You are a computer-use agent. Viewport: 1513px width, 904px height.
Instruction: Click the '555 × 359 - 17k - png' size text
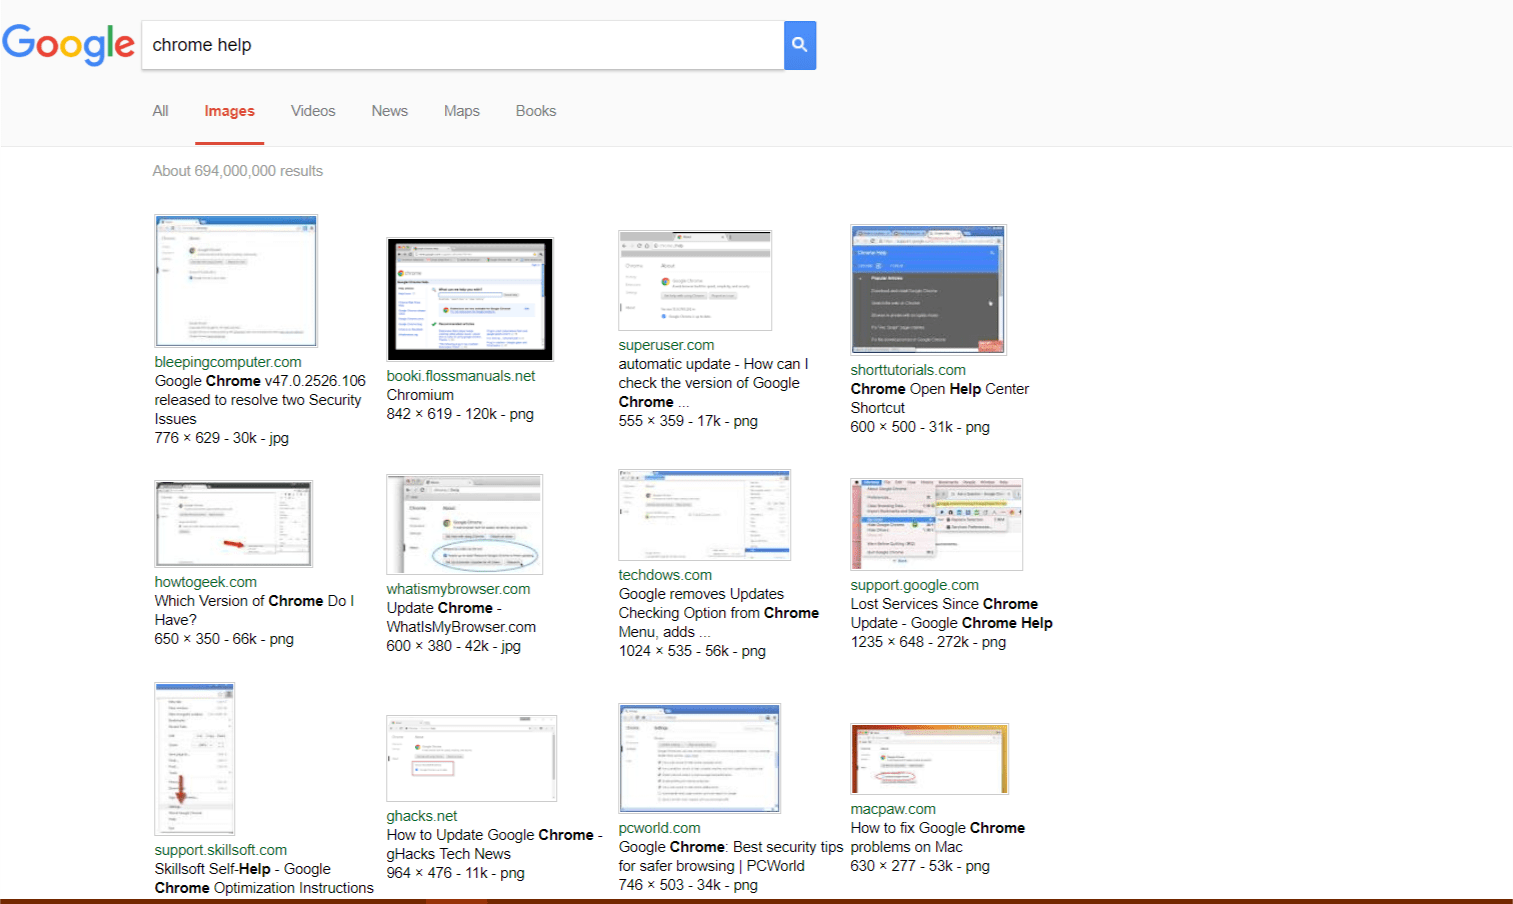point(688,421)
